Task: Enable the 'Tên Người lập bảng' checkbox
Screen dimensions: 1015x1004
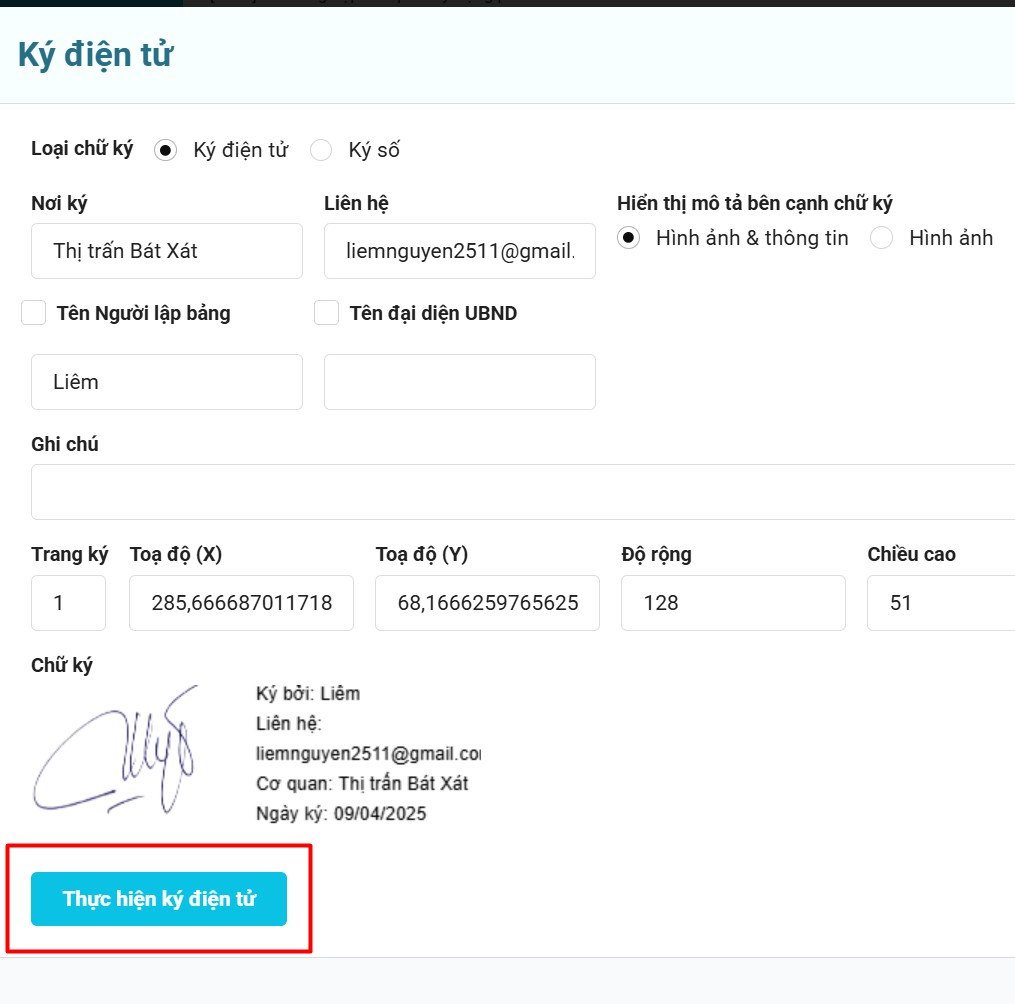Action: pos(34,313)
